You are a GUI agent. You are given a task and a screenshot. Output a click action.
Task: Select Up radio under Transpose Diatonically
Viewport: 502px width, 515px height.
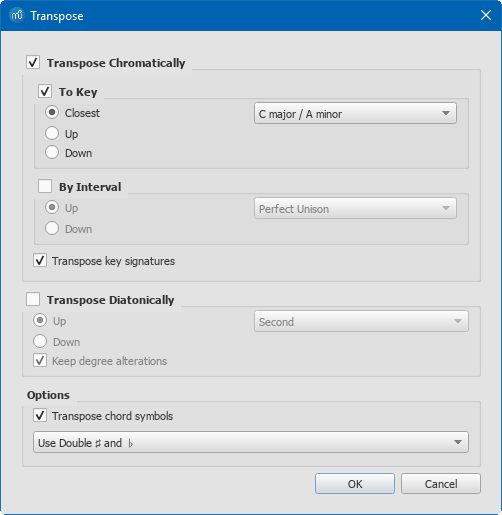coord(40,320)
